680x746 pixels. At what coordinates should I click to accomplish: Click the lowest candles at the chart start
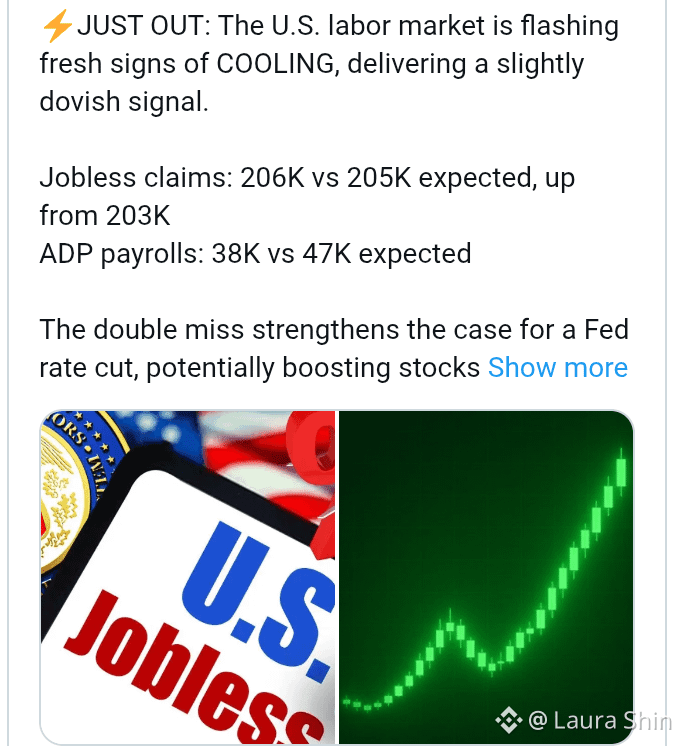pos(362,704)
